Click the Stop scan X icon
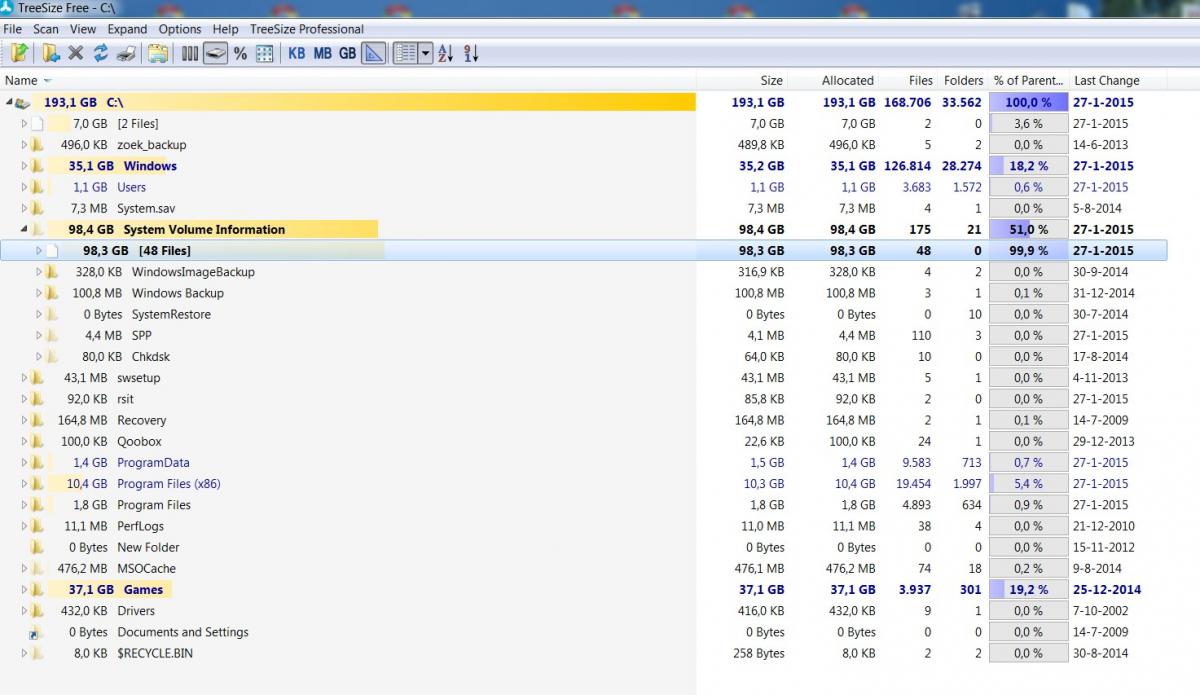Screen dimensions: 1200x695 tap(76, 54)
